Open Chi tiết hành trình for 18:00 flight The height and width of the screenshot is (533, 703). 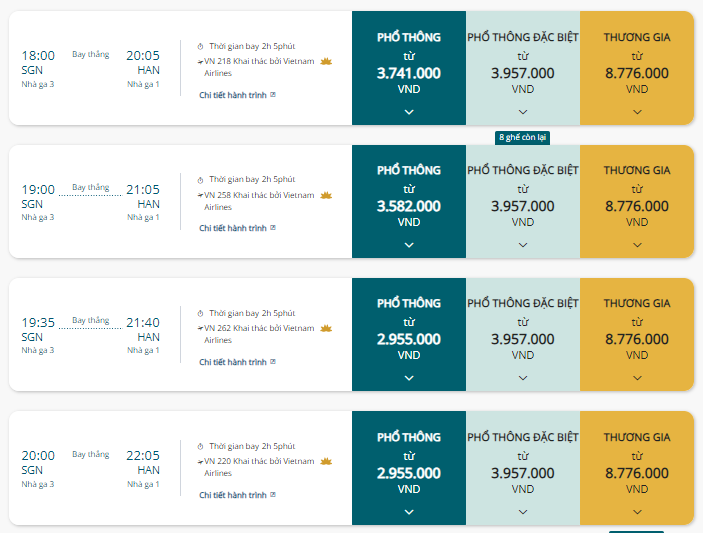tap(233, 95)
